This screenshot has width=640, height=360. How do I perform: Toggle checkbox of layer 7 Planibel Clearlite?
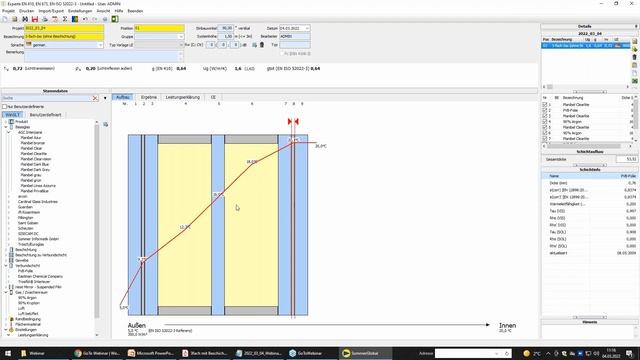[x=544, y=139]
